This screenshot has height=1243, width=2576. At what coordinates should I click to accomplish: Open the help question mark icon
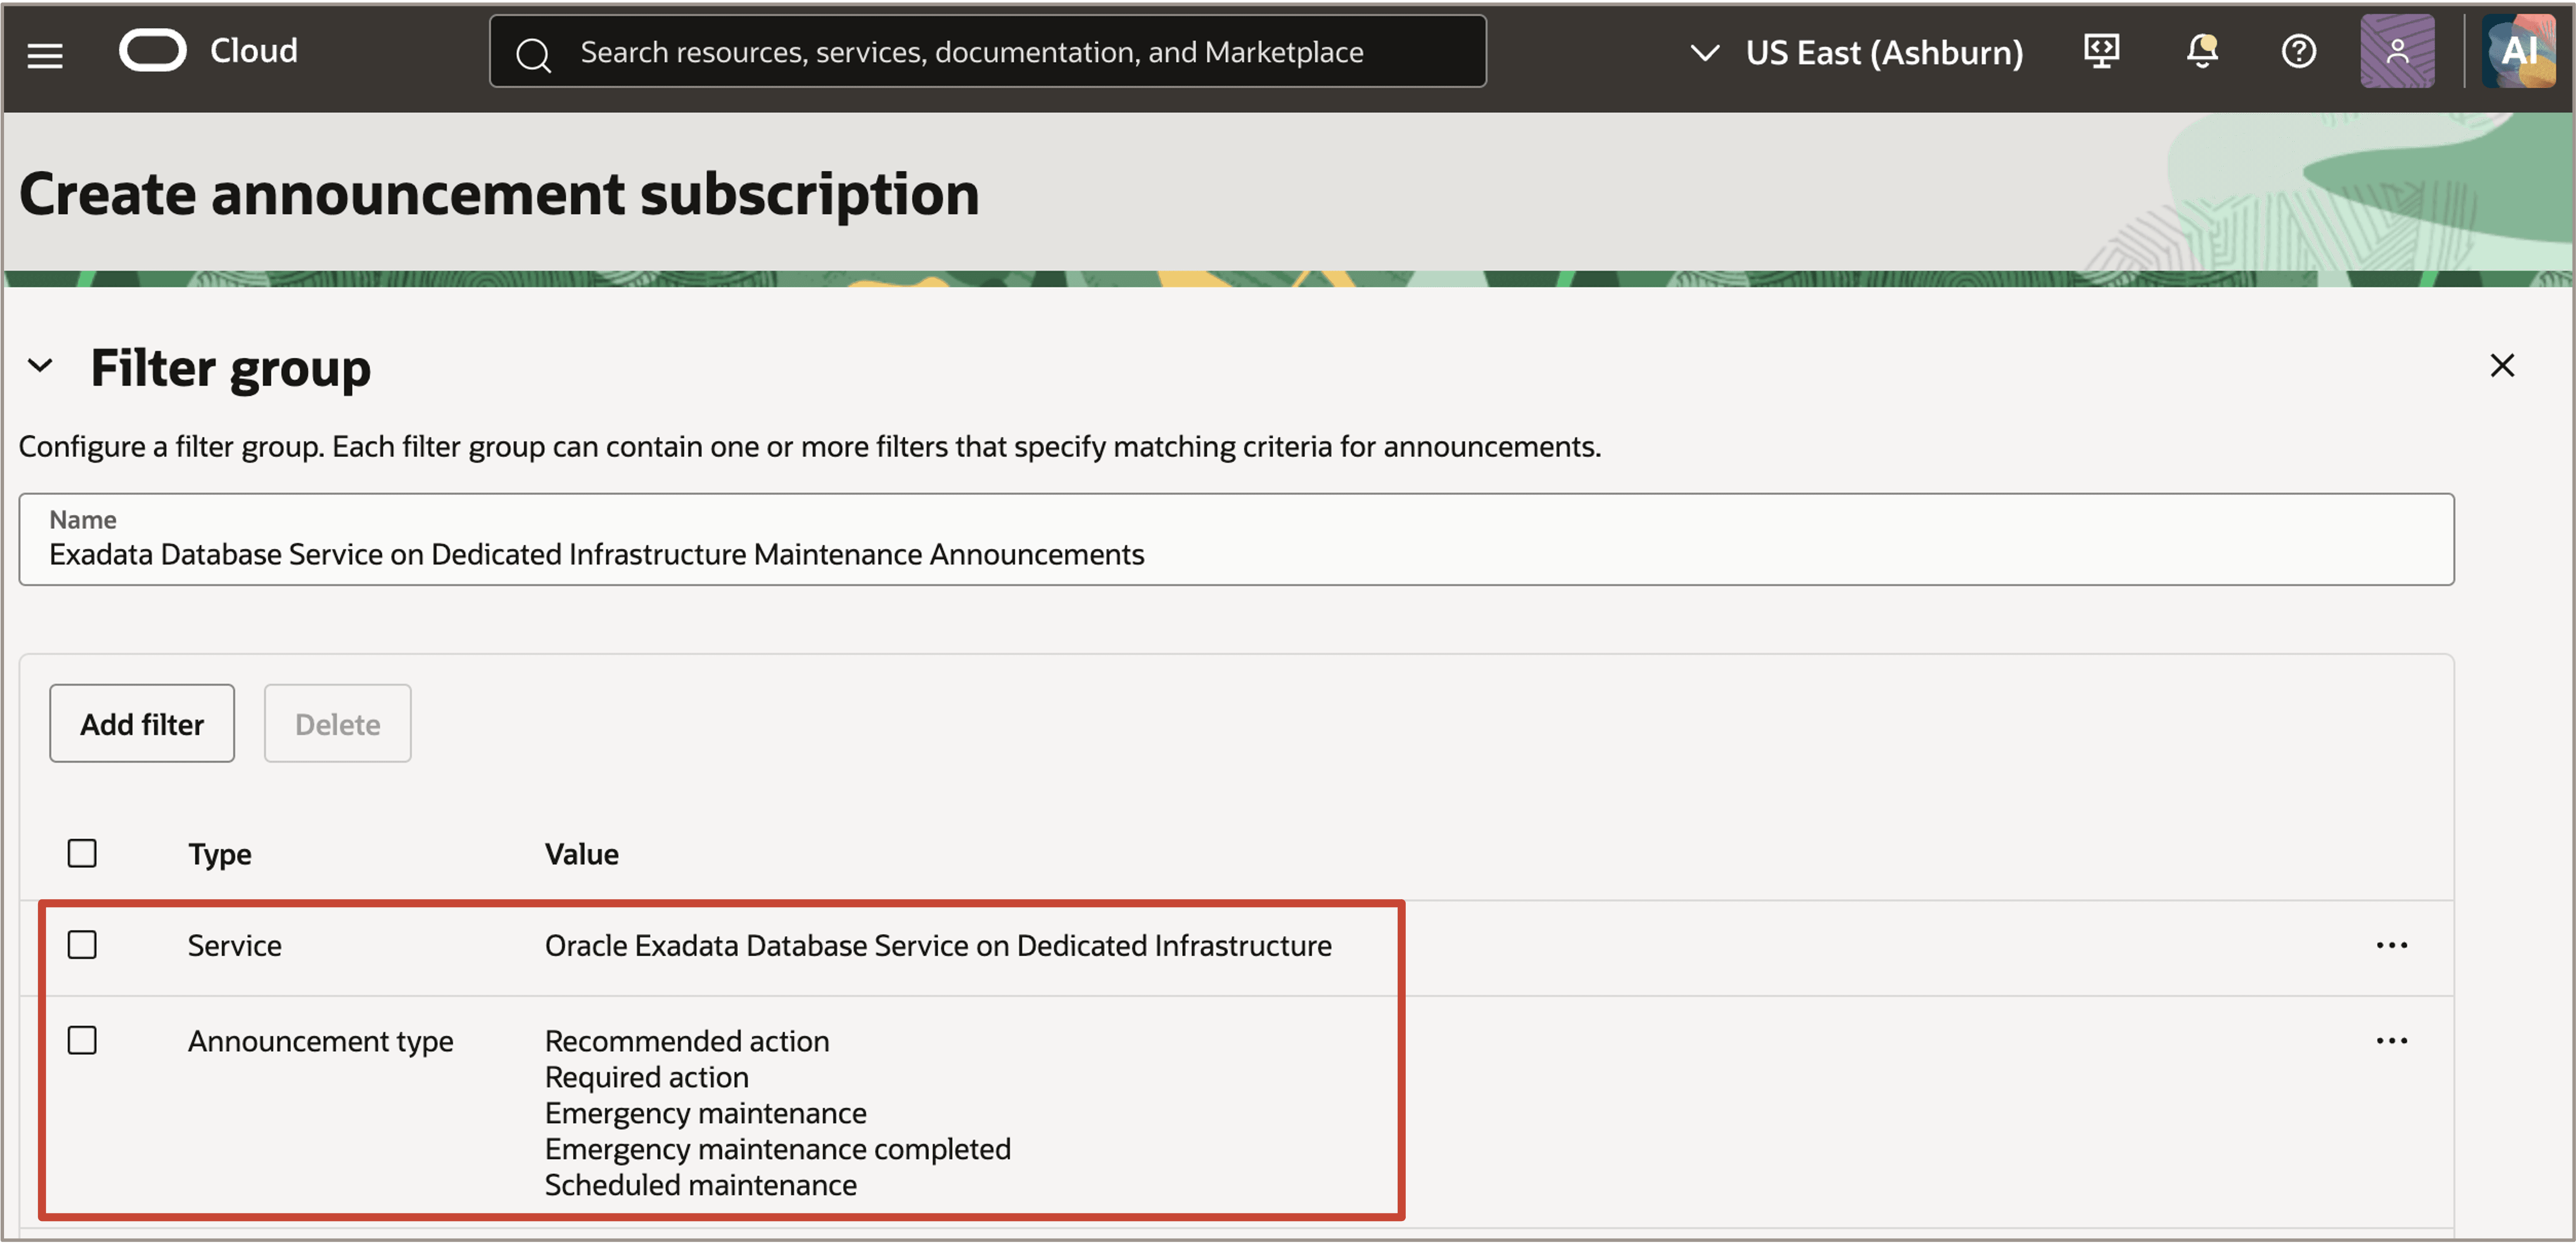[2298, 52]
